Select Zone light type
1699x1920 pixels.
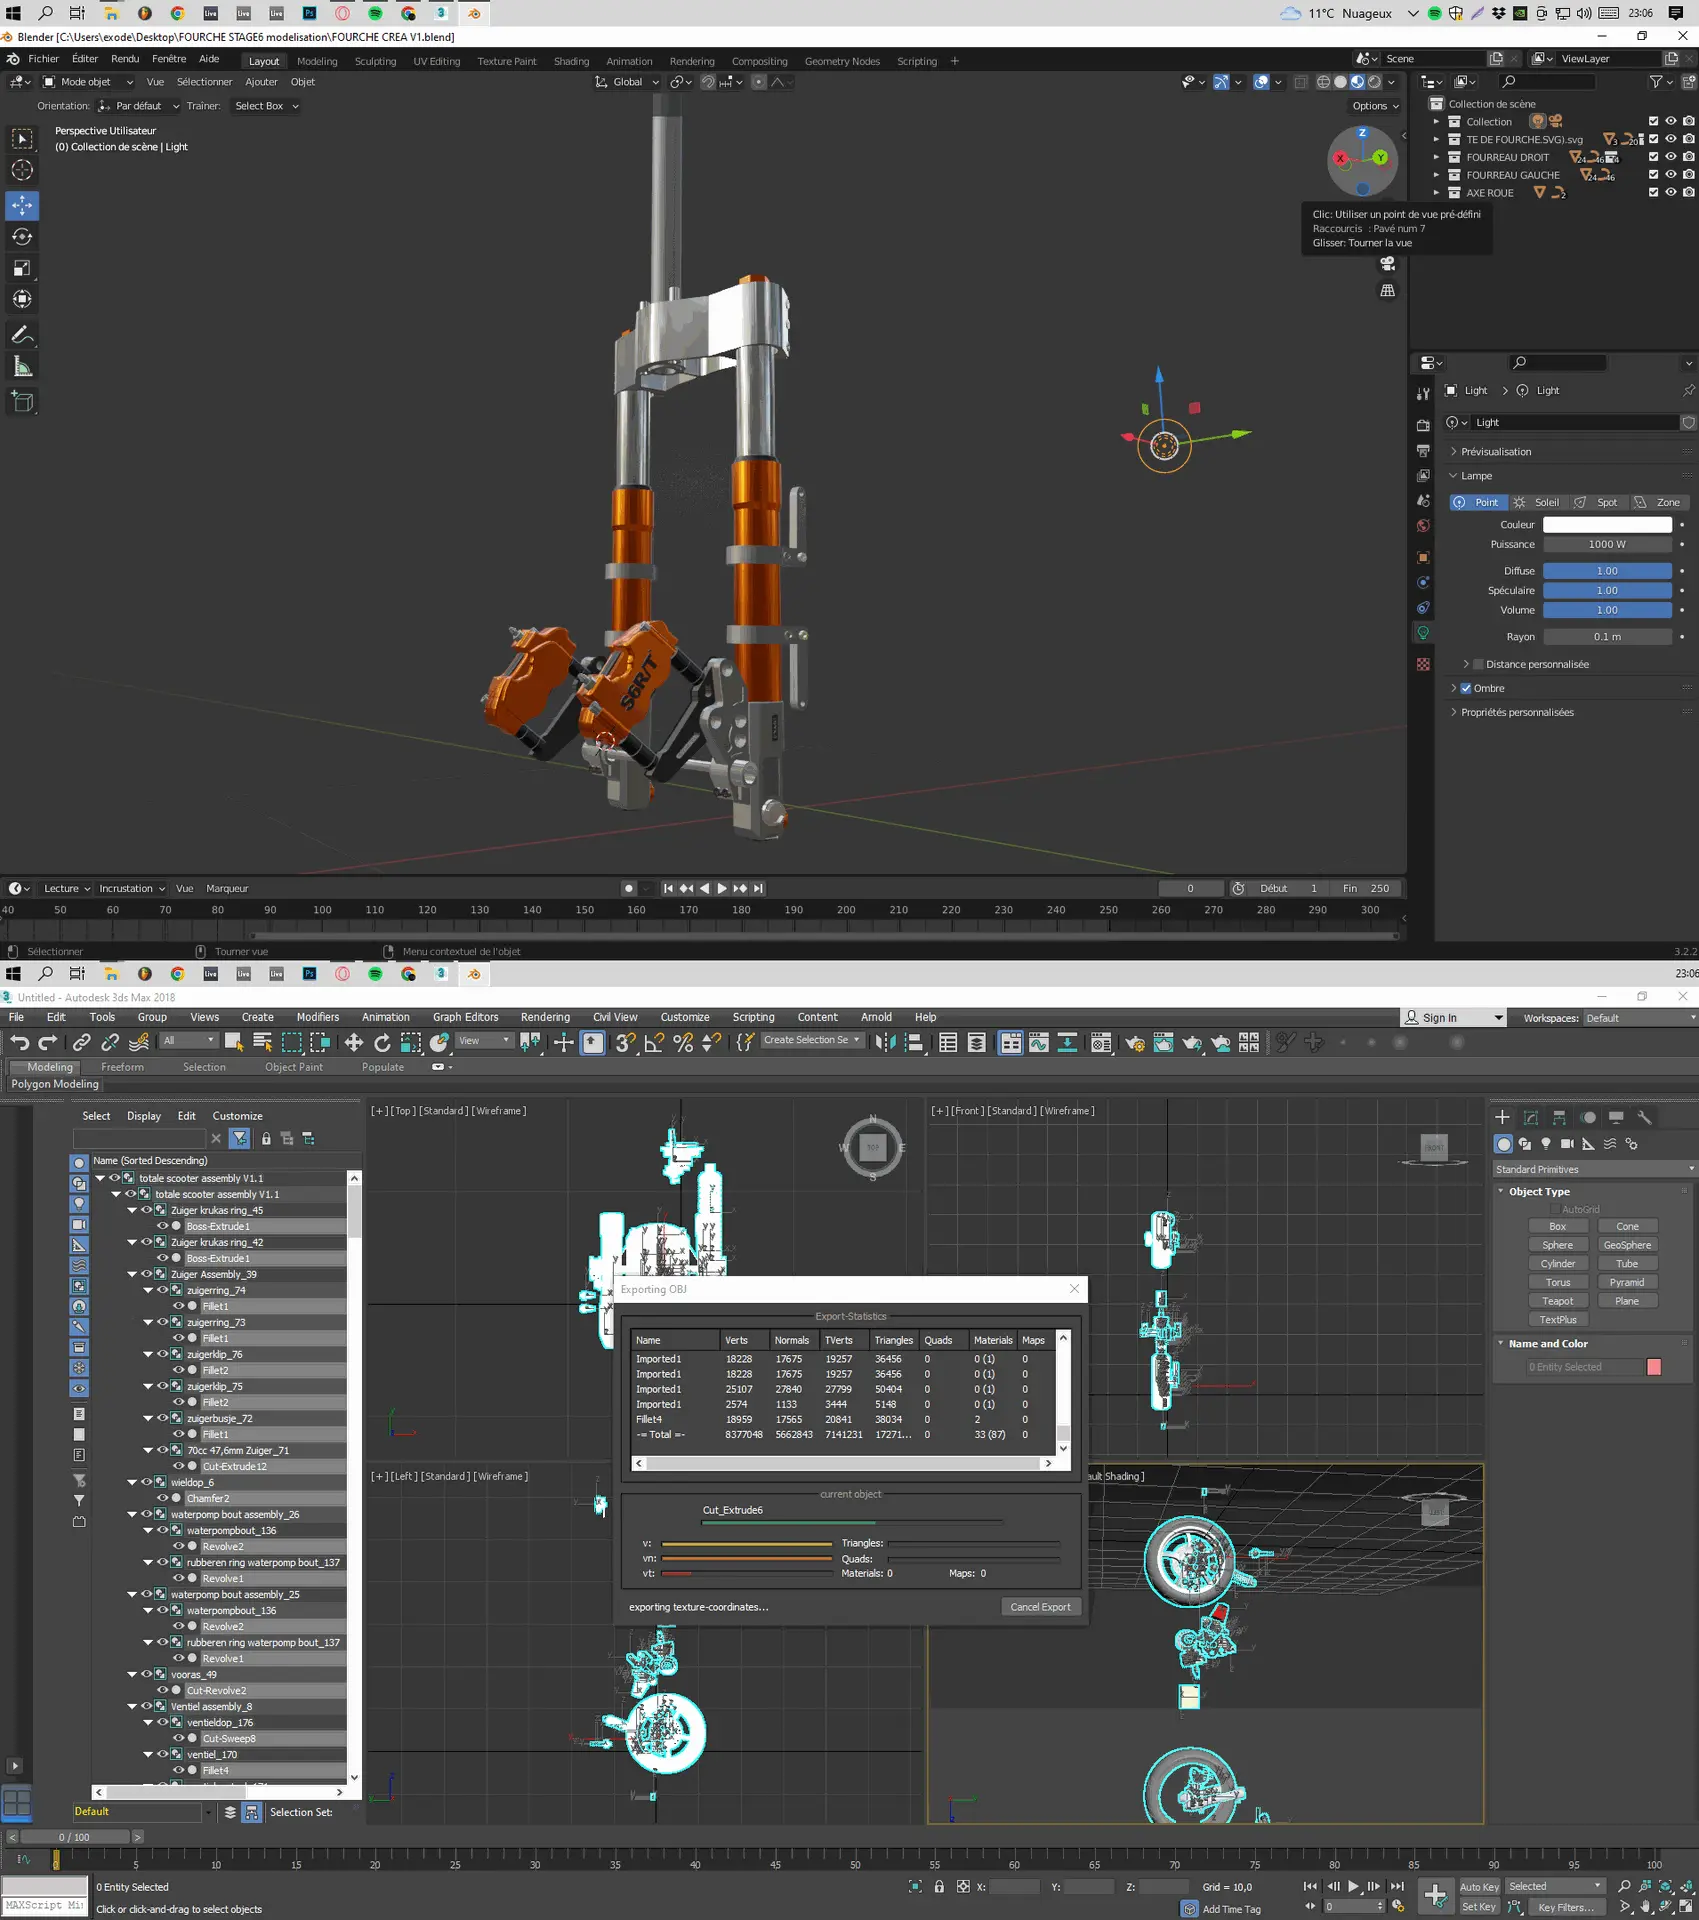(x=1658, y=502)
